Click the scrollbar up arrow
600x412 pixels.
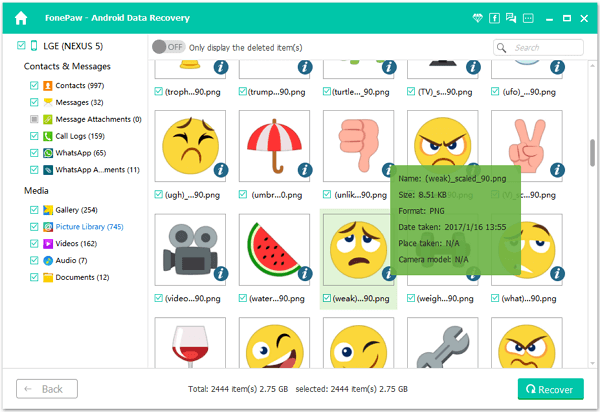[x=592, y=65]
